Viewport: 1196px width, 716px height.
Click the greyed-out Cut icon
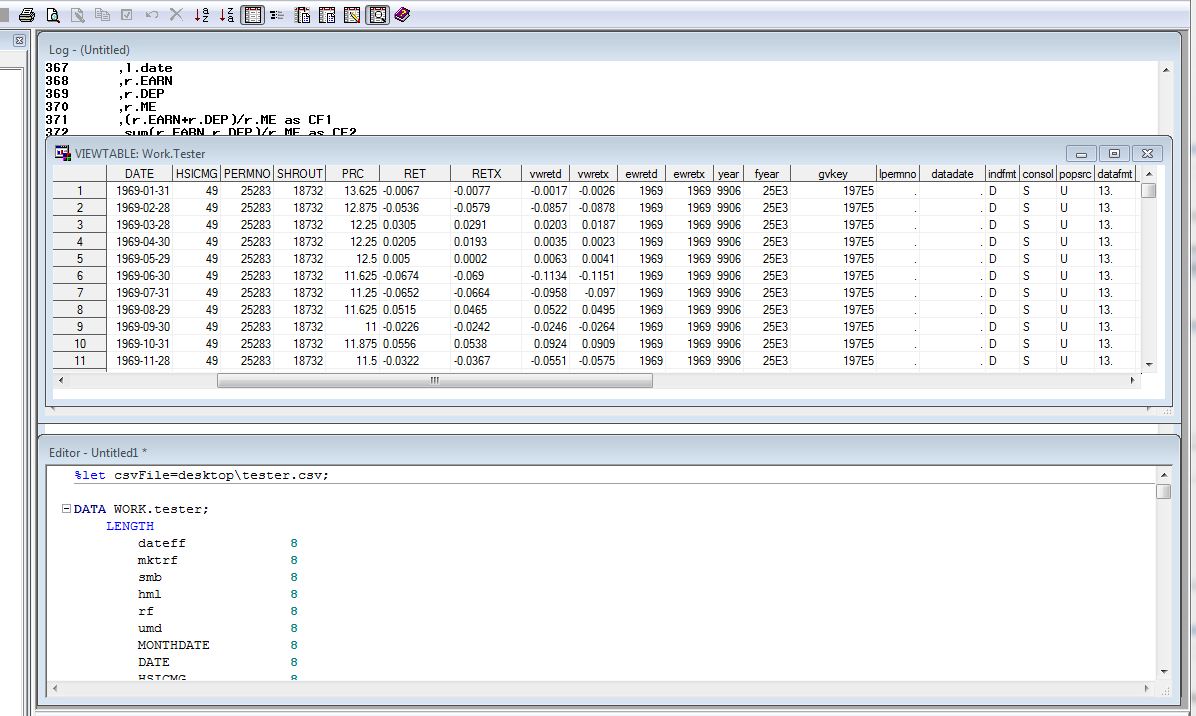[77, 14]
